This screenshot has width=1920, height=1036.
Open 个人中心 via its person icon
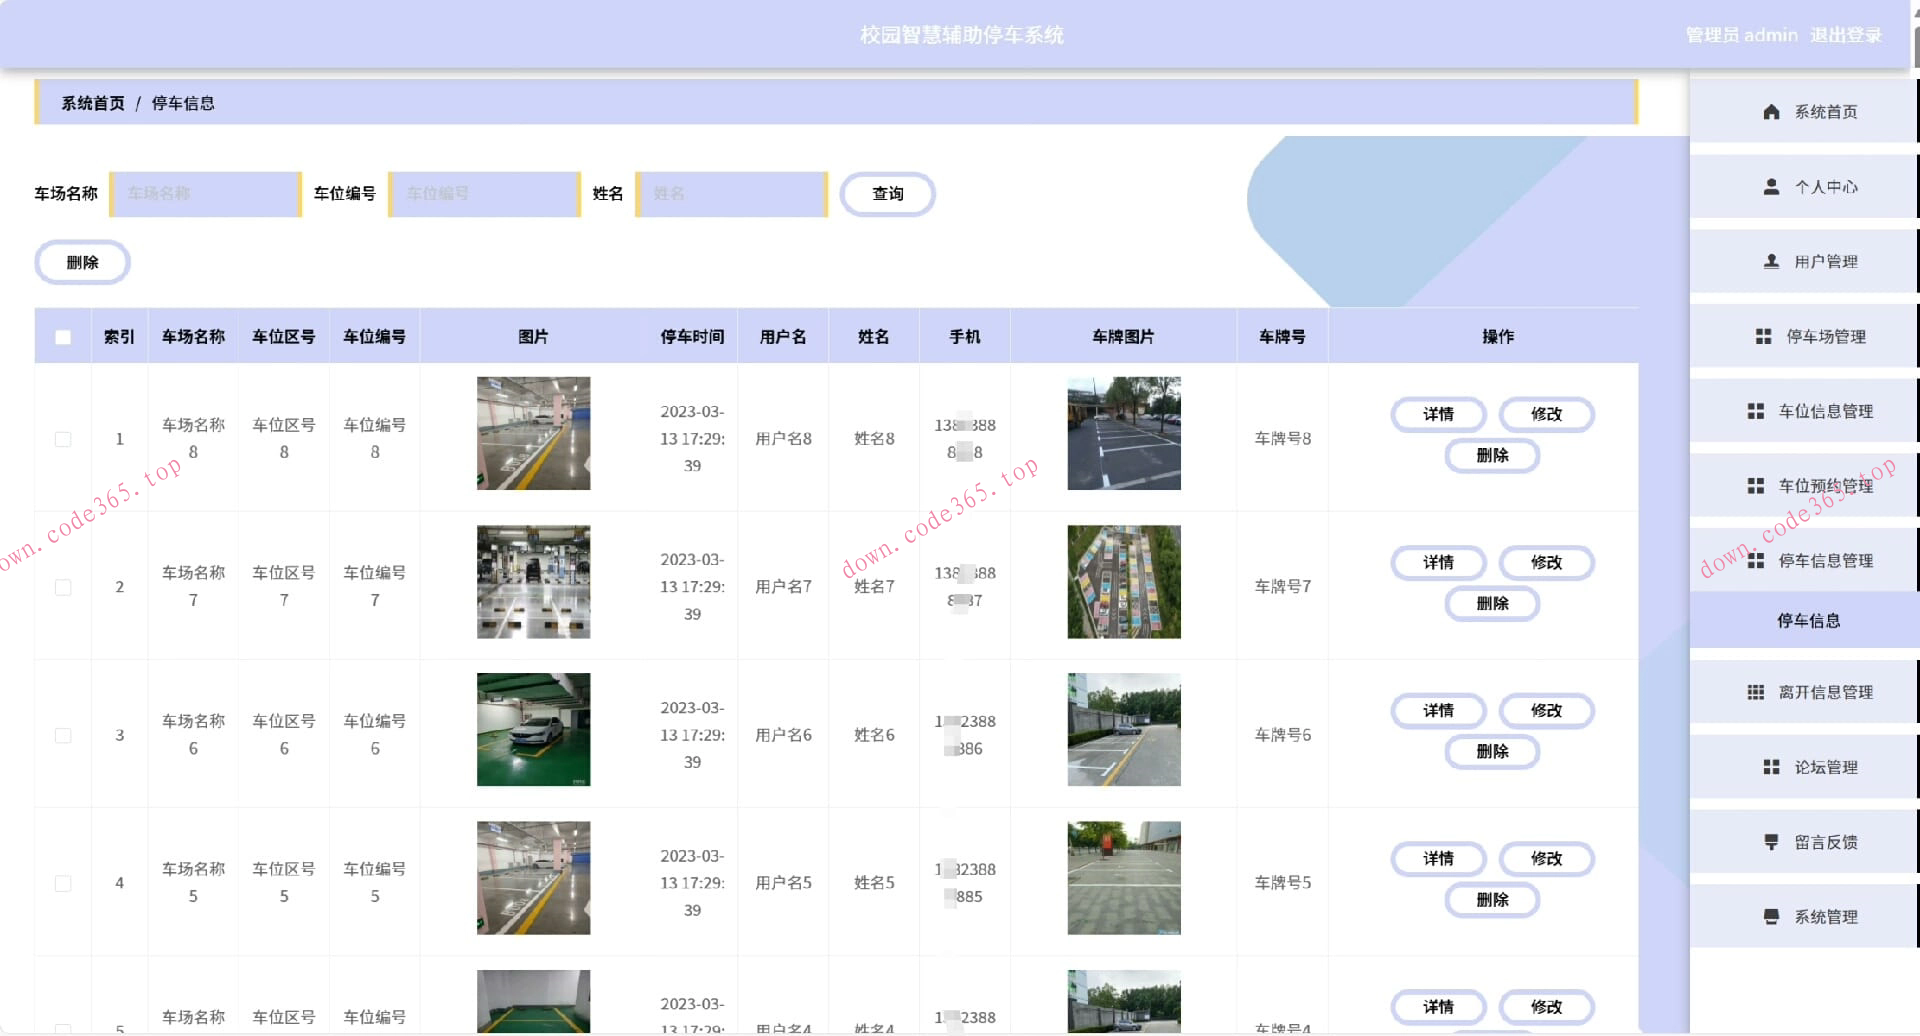tap(1770, 186)
